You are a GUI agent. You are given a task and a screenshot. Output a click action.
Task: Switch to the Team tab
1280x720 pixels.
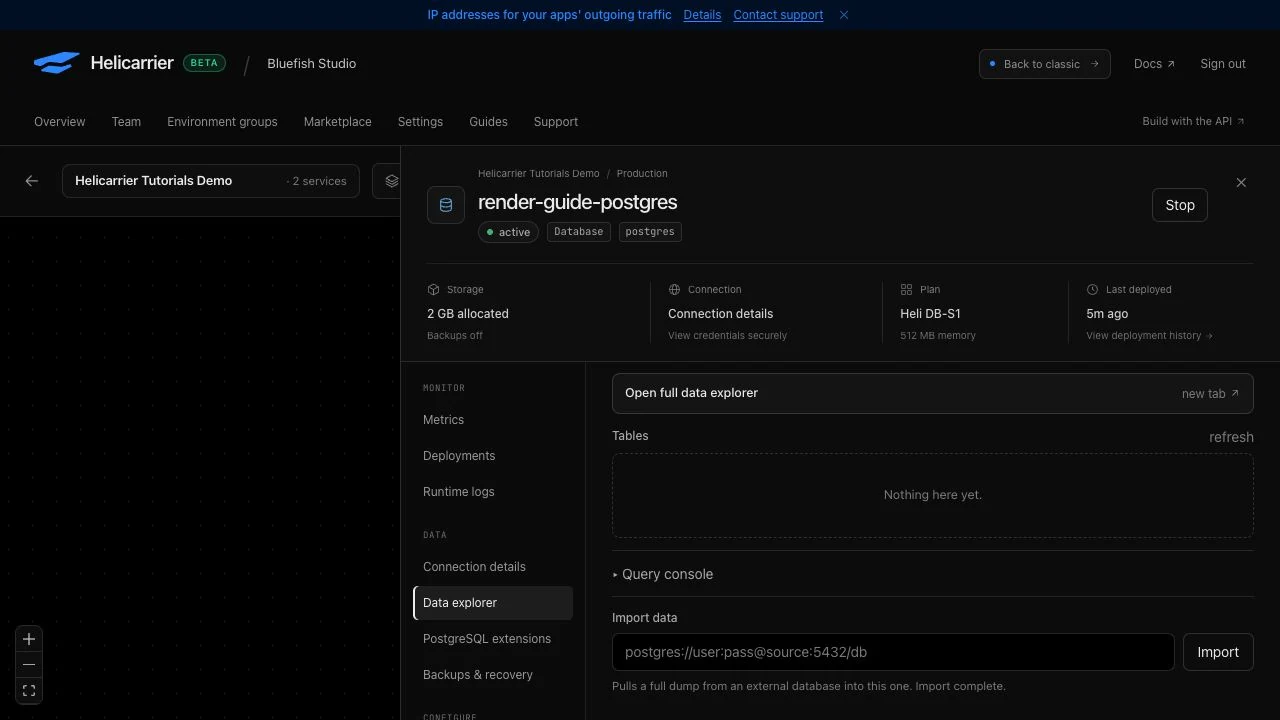[126, 122]
